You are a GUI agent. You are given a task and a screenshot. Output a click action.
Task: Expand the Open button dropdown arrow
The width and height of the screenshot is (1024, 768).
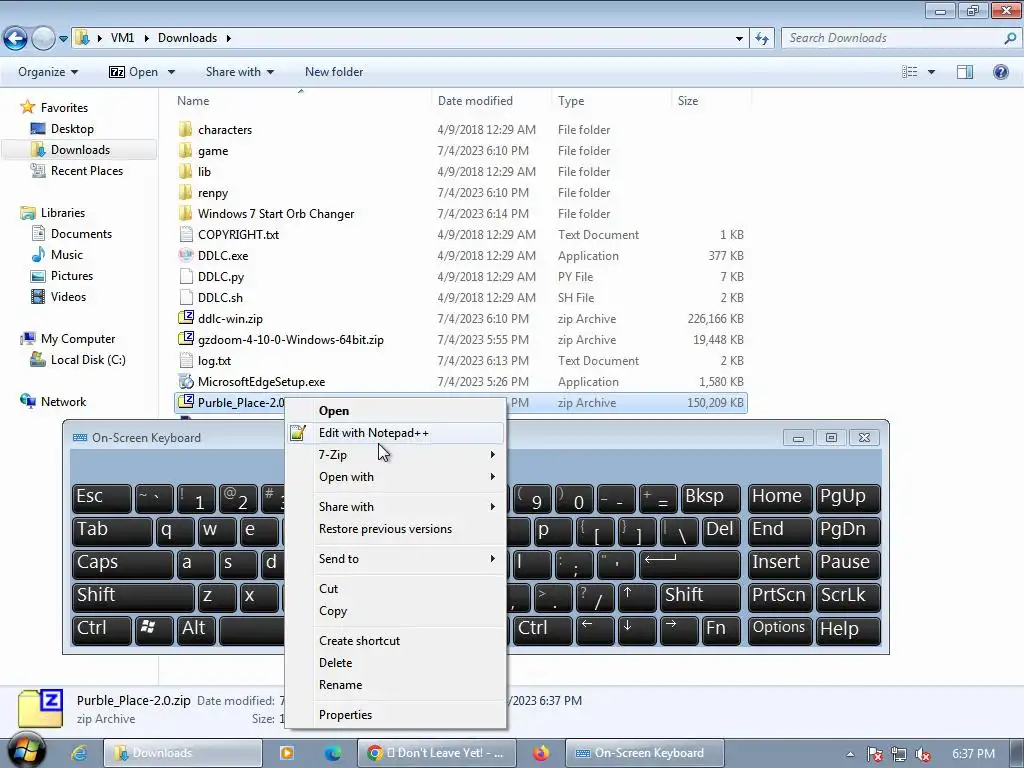(x=171, y=72)
